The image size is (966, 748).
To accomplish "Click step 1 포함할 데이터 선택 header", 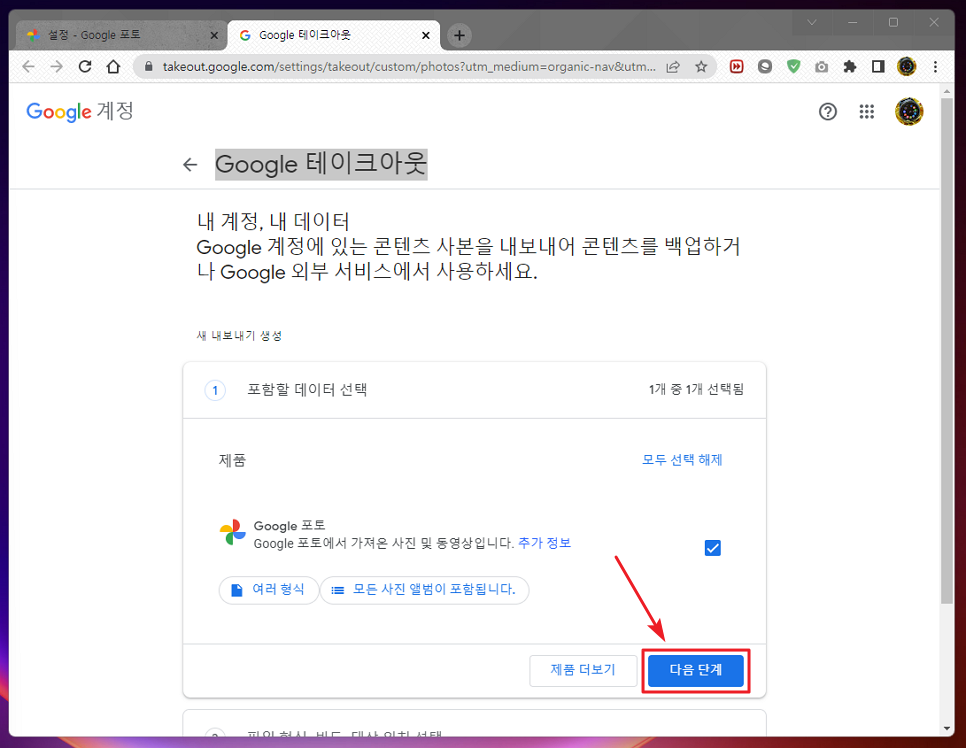I will tap(474, 390).
